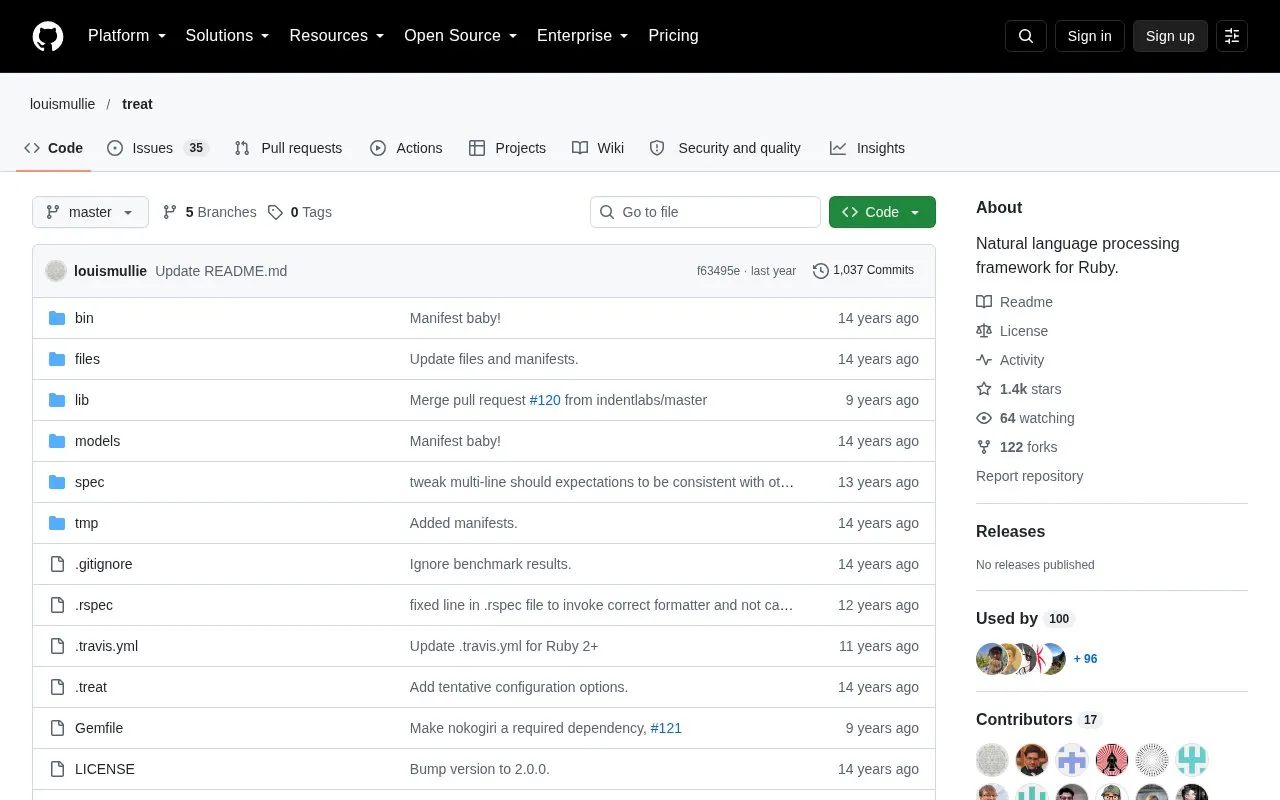Image resolution: width=1280 pixels, height=800 pixels.
Task: Open the louismullie owner link in breadcrumb
Action: pyautogui.click(x=63, y=104)
